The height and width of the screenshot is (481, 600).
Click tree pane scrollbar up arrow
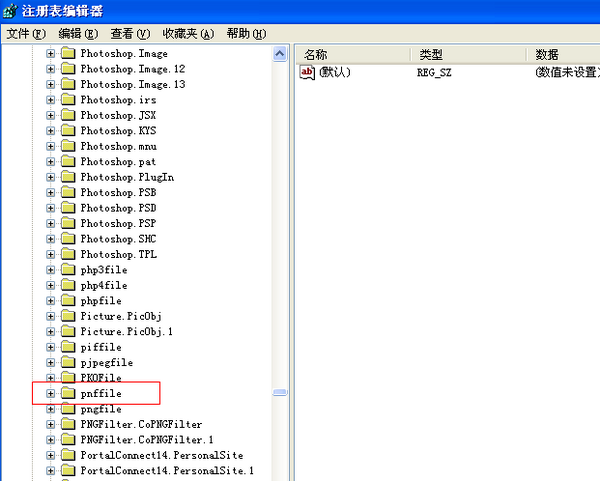pos(281,53)
